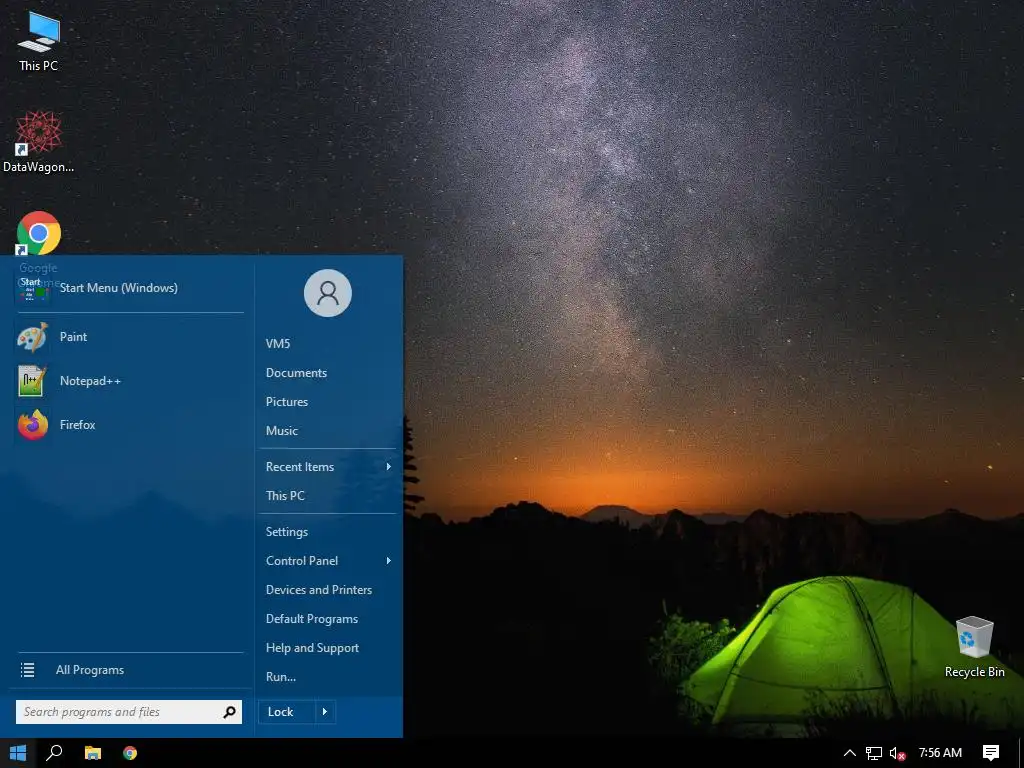Click the Show desktop strip
1024x768 pixels.
1020,753
